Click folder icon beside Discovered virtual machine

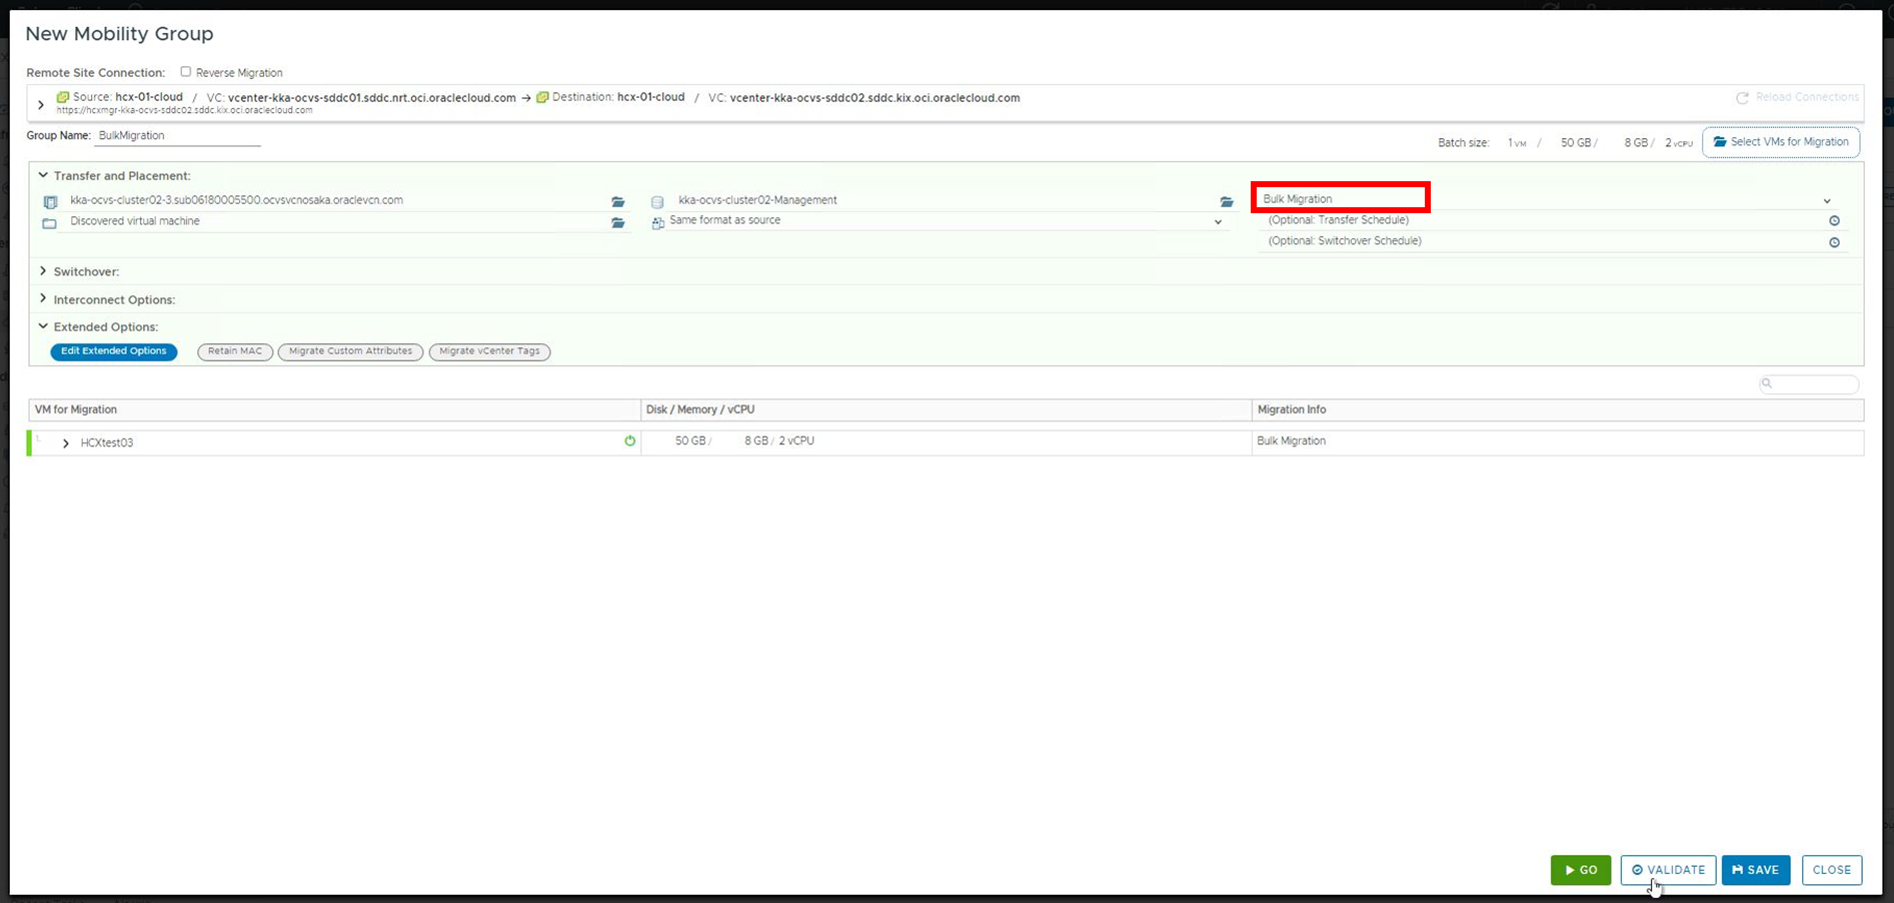pos(618,223)
